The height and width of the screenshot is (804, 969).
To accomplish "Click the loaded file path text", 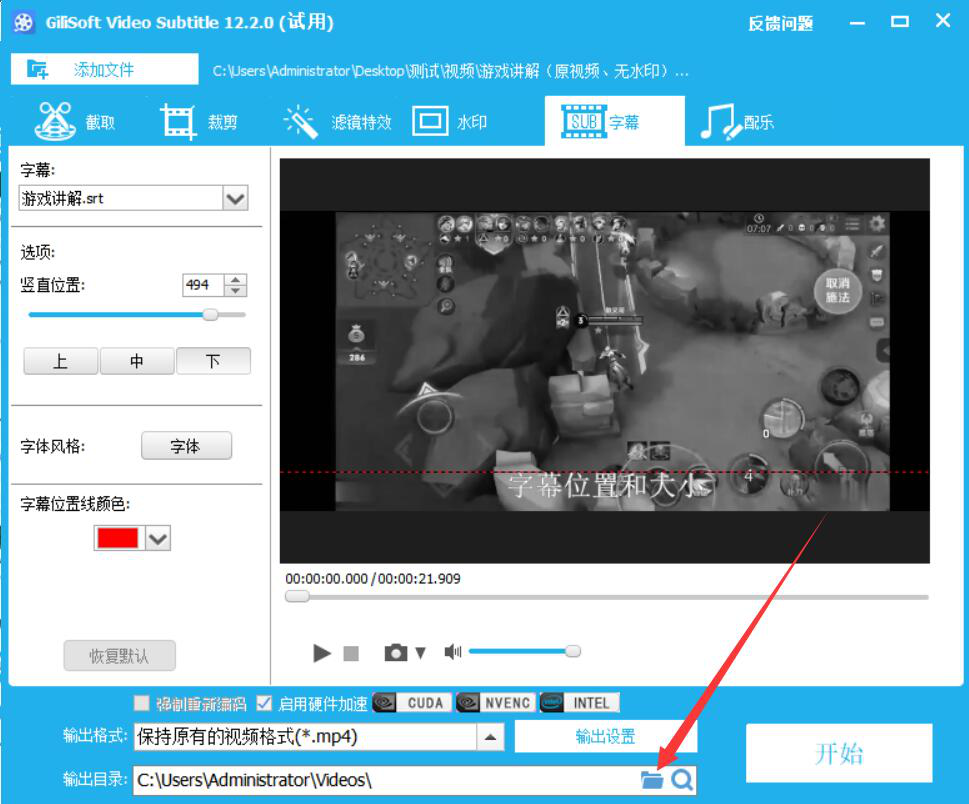I will [x=451, y=71].
